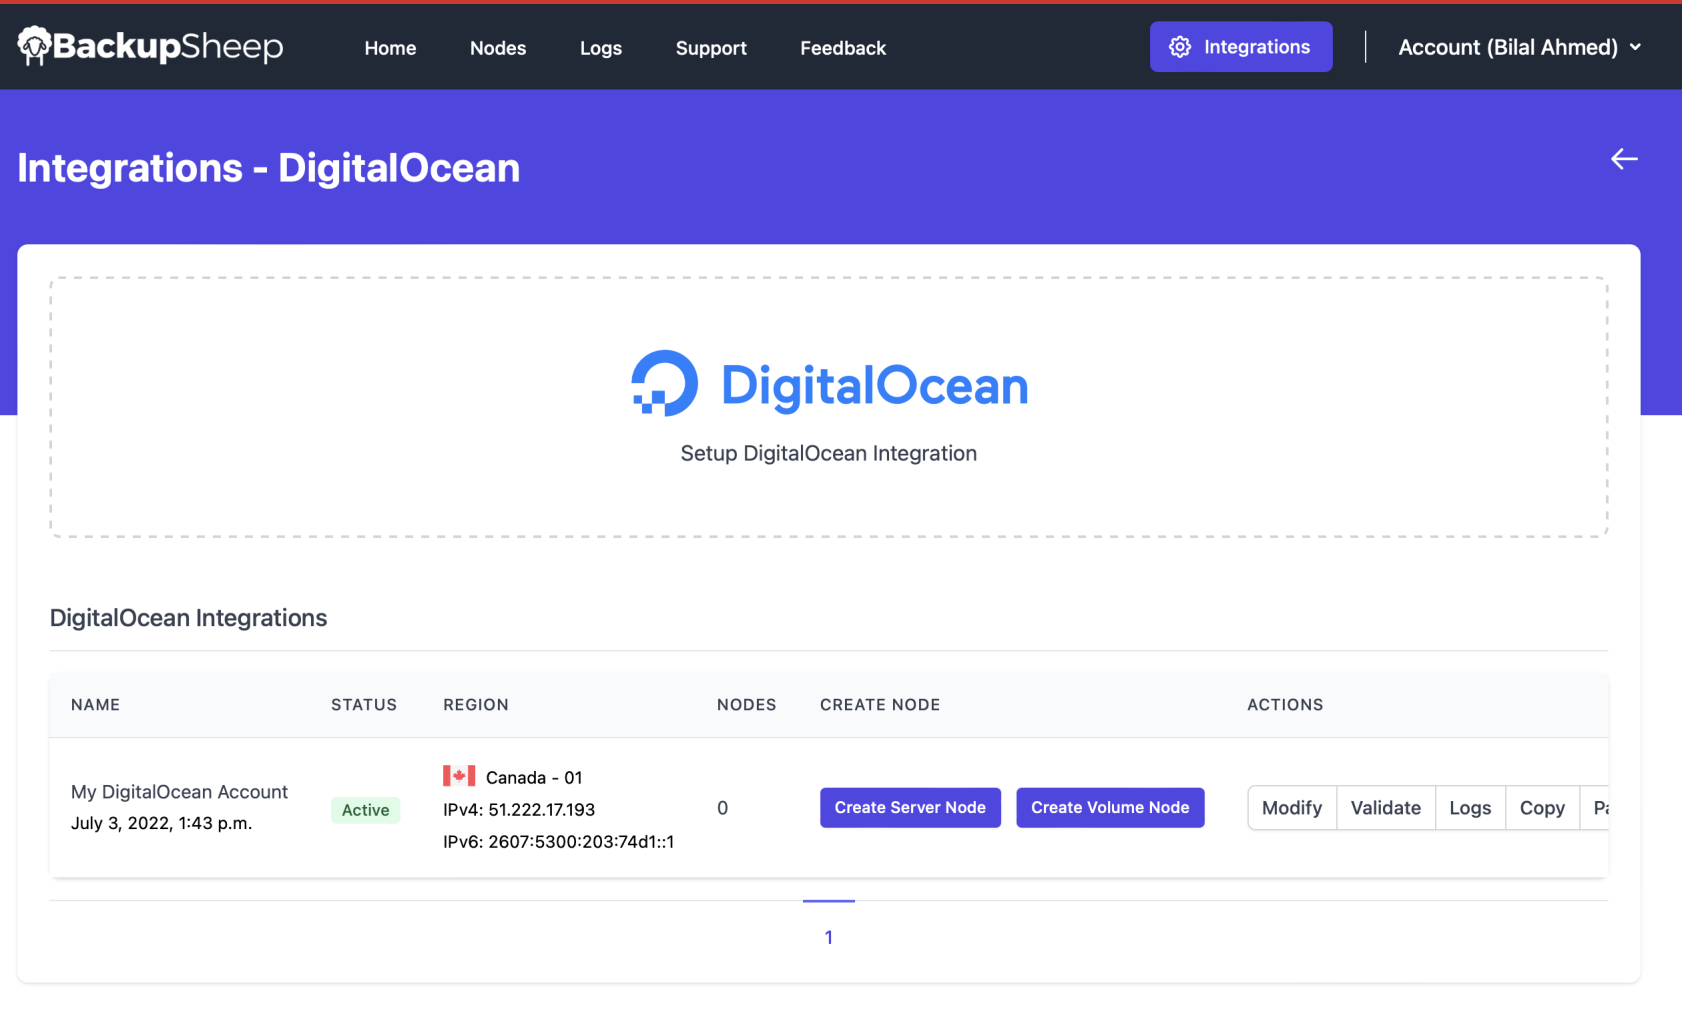The height and width of the screenshot is (1024, 1682).
Task: Click the Integrations - DigitalOcean page title
Action: point(269,168)
